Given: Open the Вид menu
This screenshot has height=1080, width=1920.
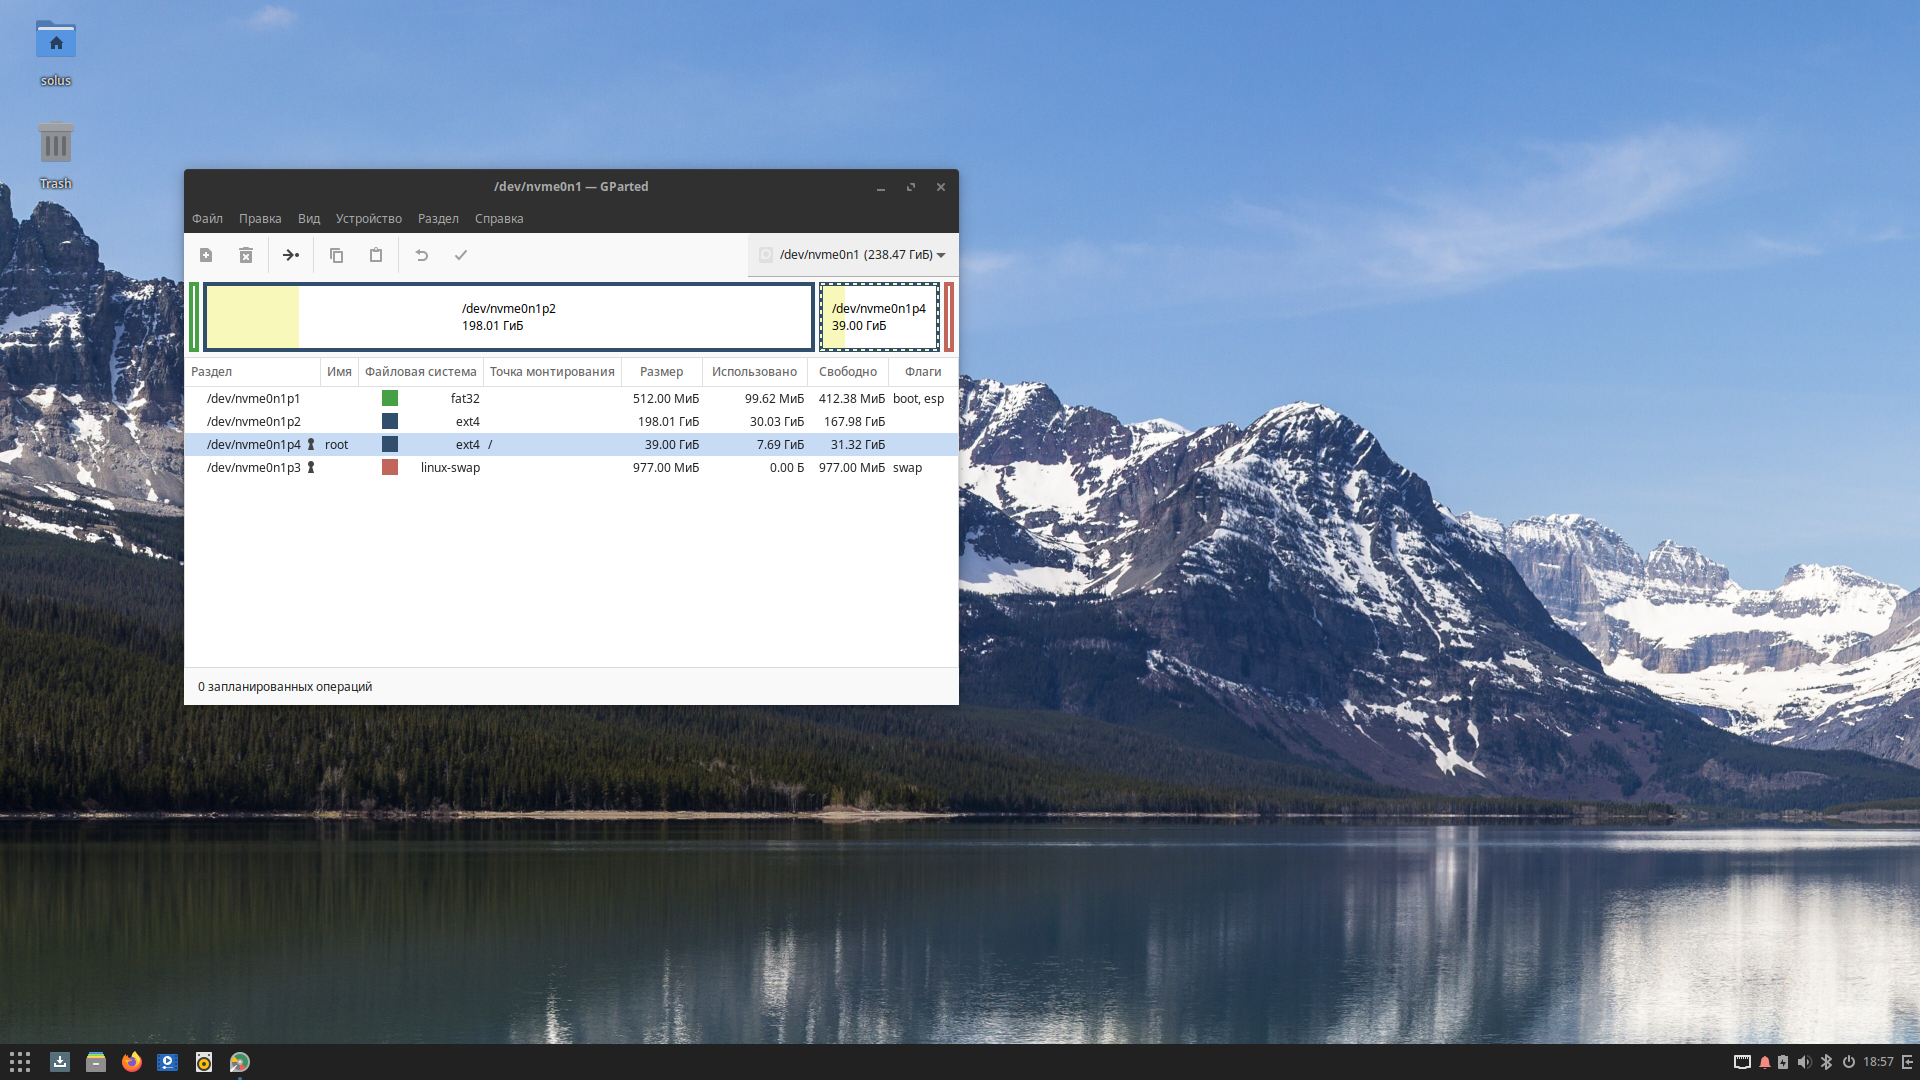Looking at the screenshot, I should pos(309,219).
